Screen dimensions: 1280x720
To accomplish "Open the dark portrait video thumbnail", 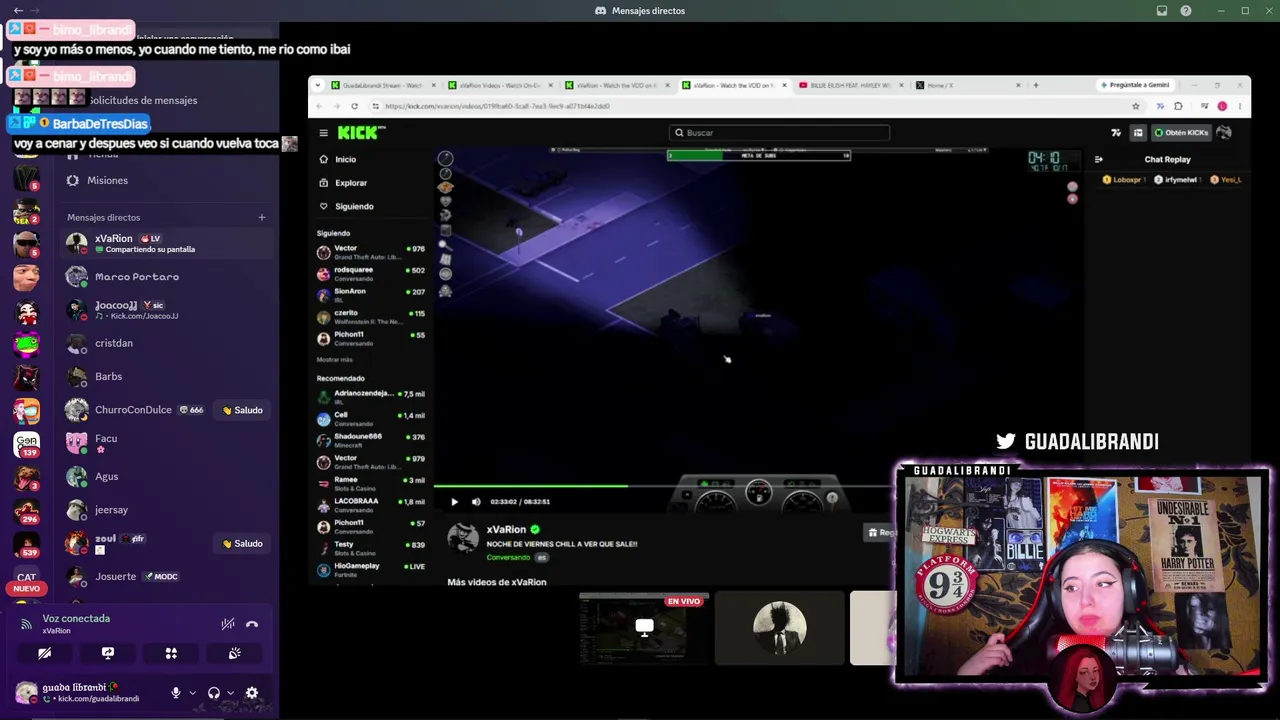I will pyautogui.click(x=780, y=628).
